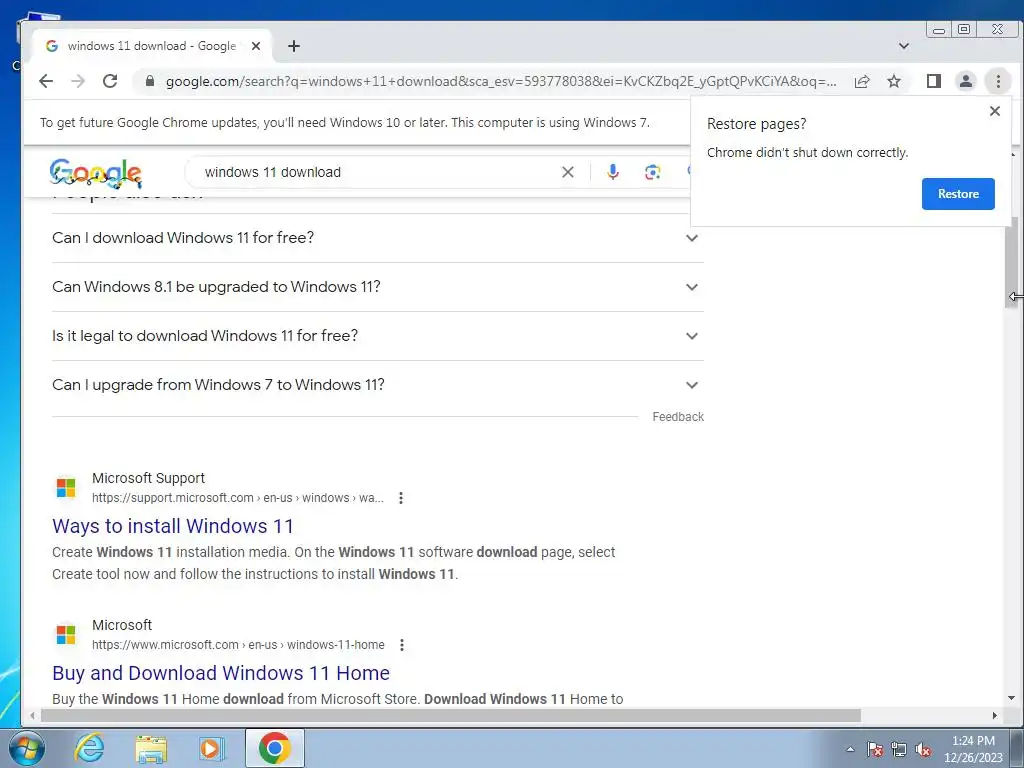The height and width of the screenshot is (768, 1024).
Task: Open a new tab
Action: pyautogui.click(x=294, y=46)
